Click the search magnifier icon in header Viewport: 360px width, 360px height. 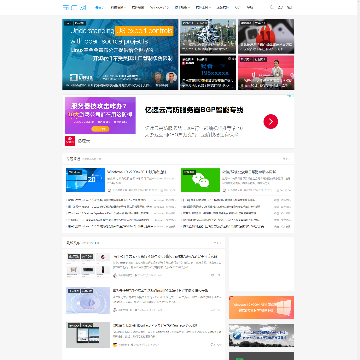pyautogui.click(x=272, y=7)
